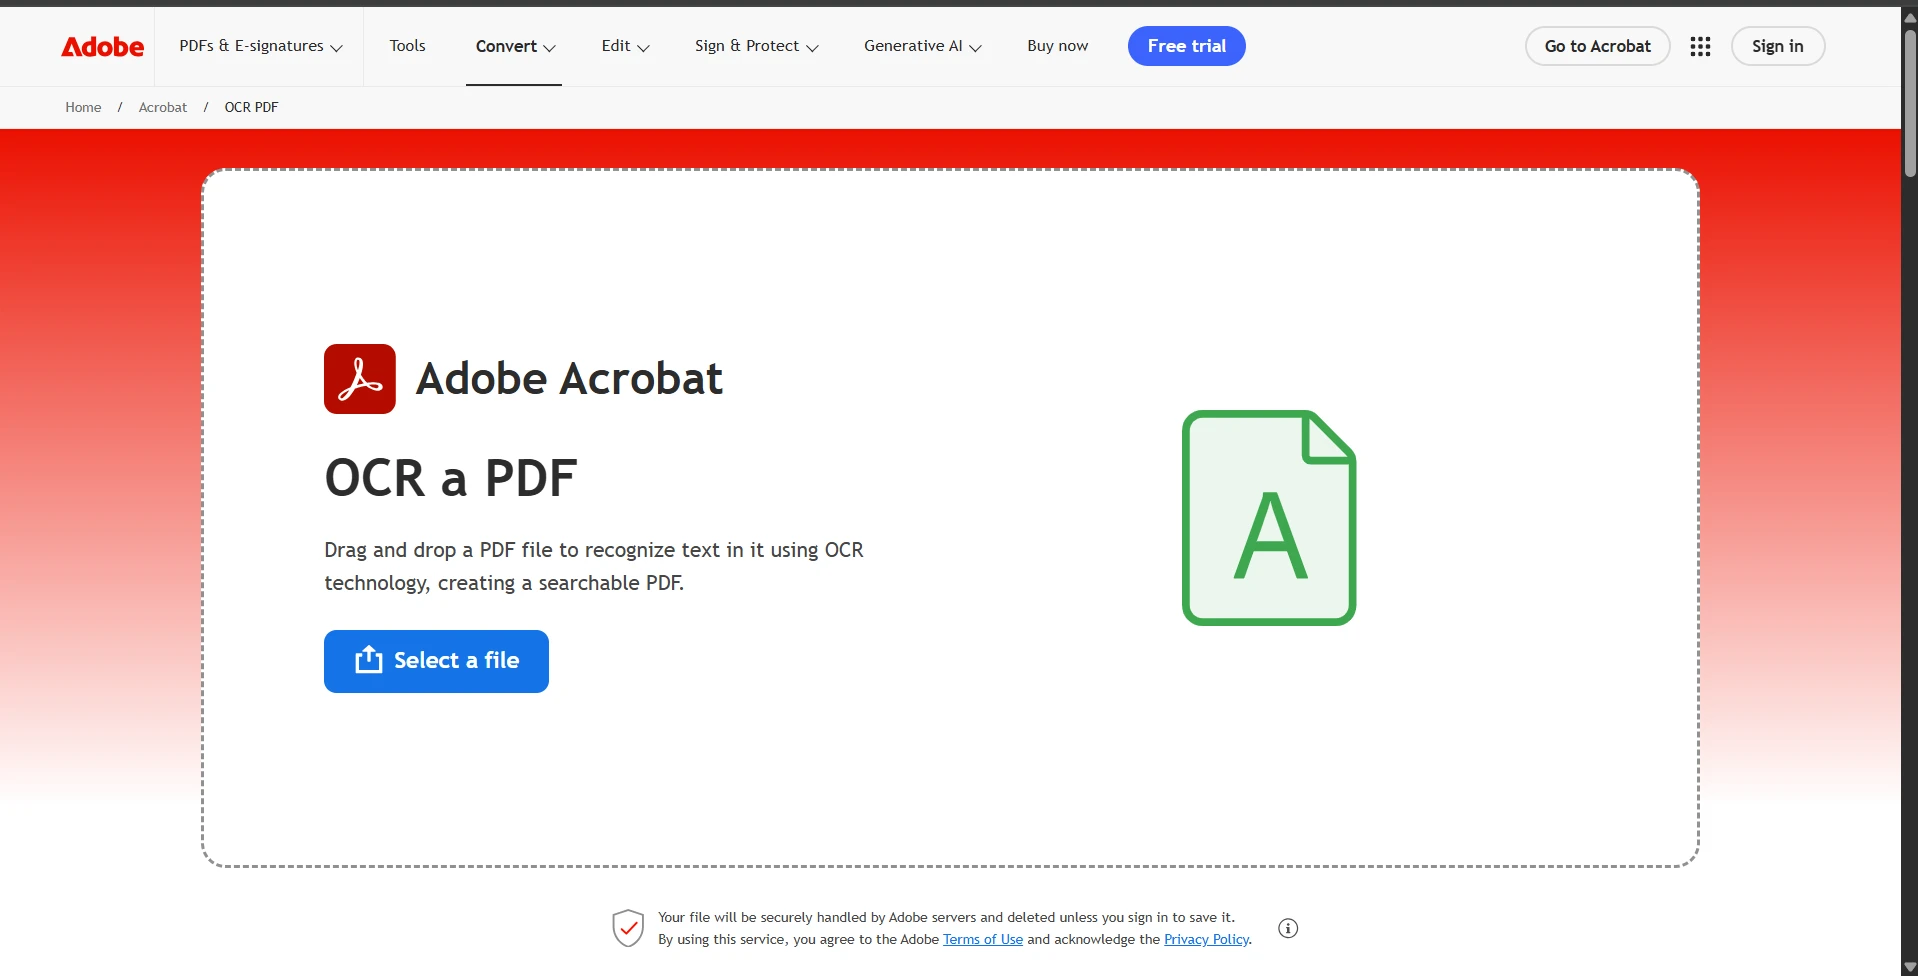Go to Acrobat breadcrumb
The width and height of the screenshot is (1918, 976).
tap(162, 107)
